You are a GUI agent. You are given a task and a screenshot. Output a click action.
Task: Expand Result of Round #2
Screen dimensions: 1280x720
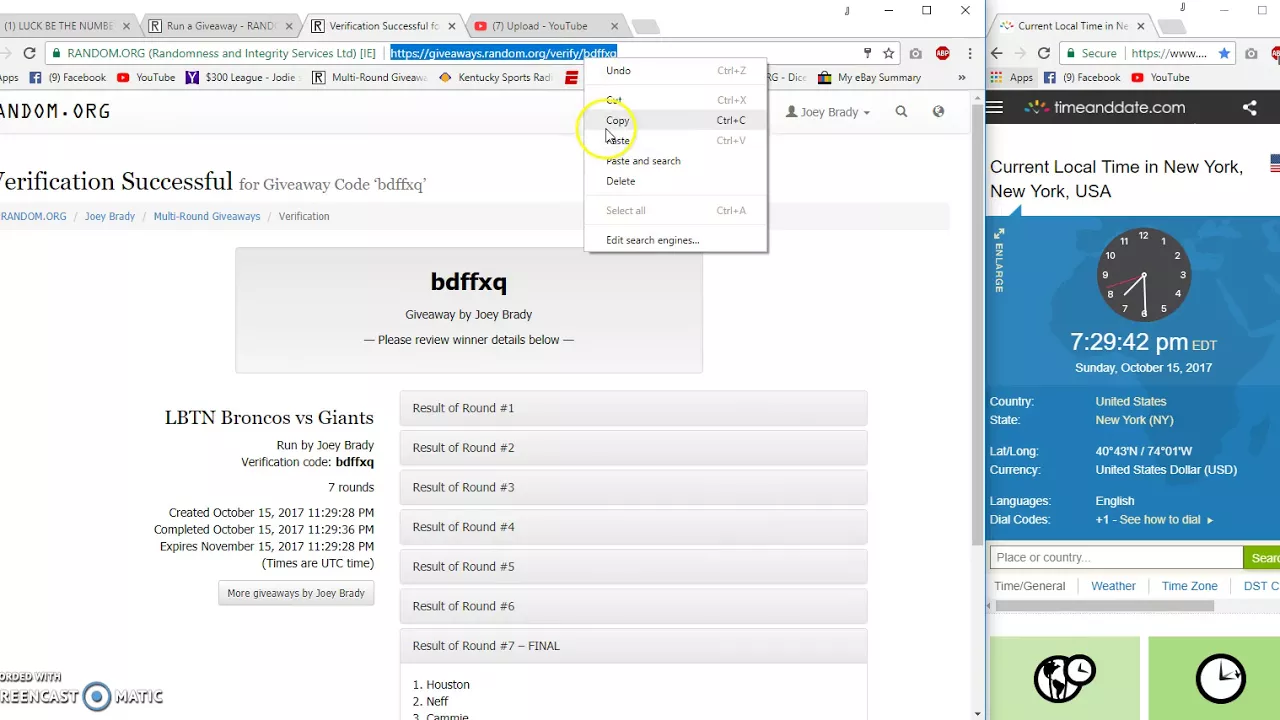point(633,448)
